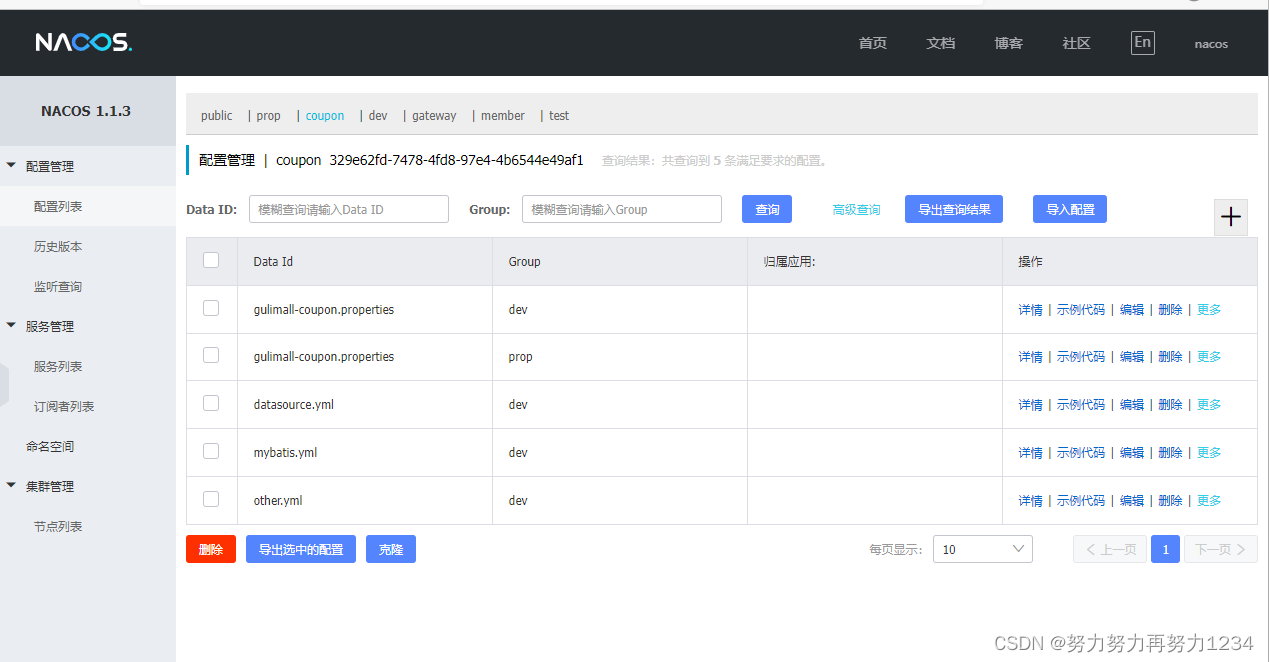
Task: Open 社区 in the top navigation
Action: pos(1076,43)
